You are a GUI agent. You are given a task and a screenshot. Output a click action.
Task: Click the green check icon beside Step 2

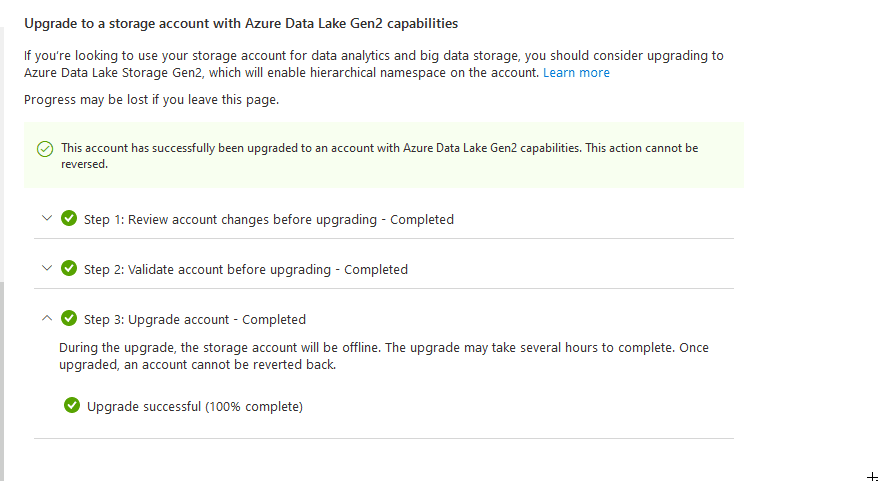pos(69,268)
